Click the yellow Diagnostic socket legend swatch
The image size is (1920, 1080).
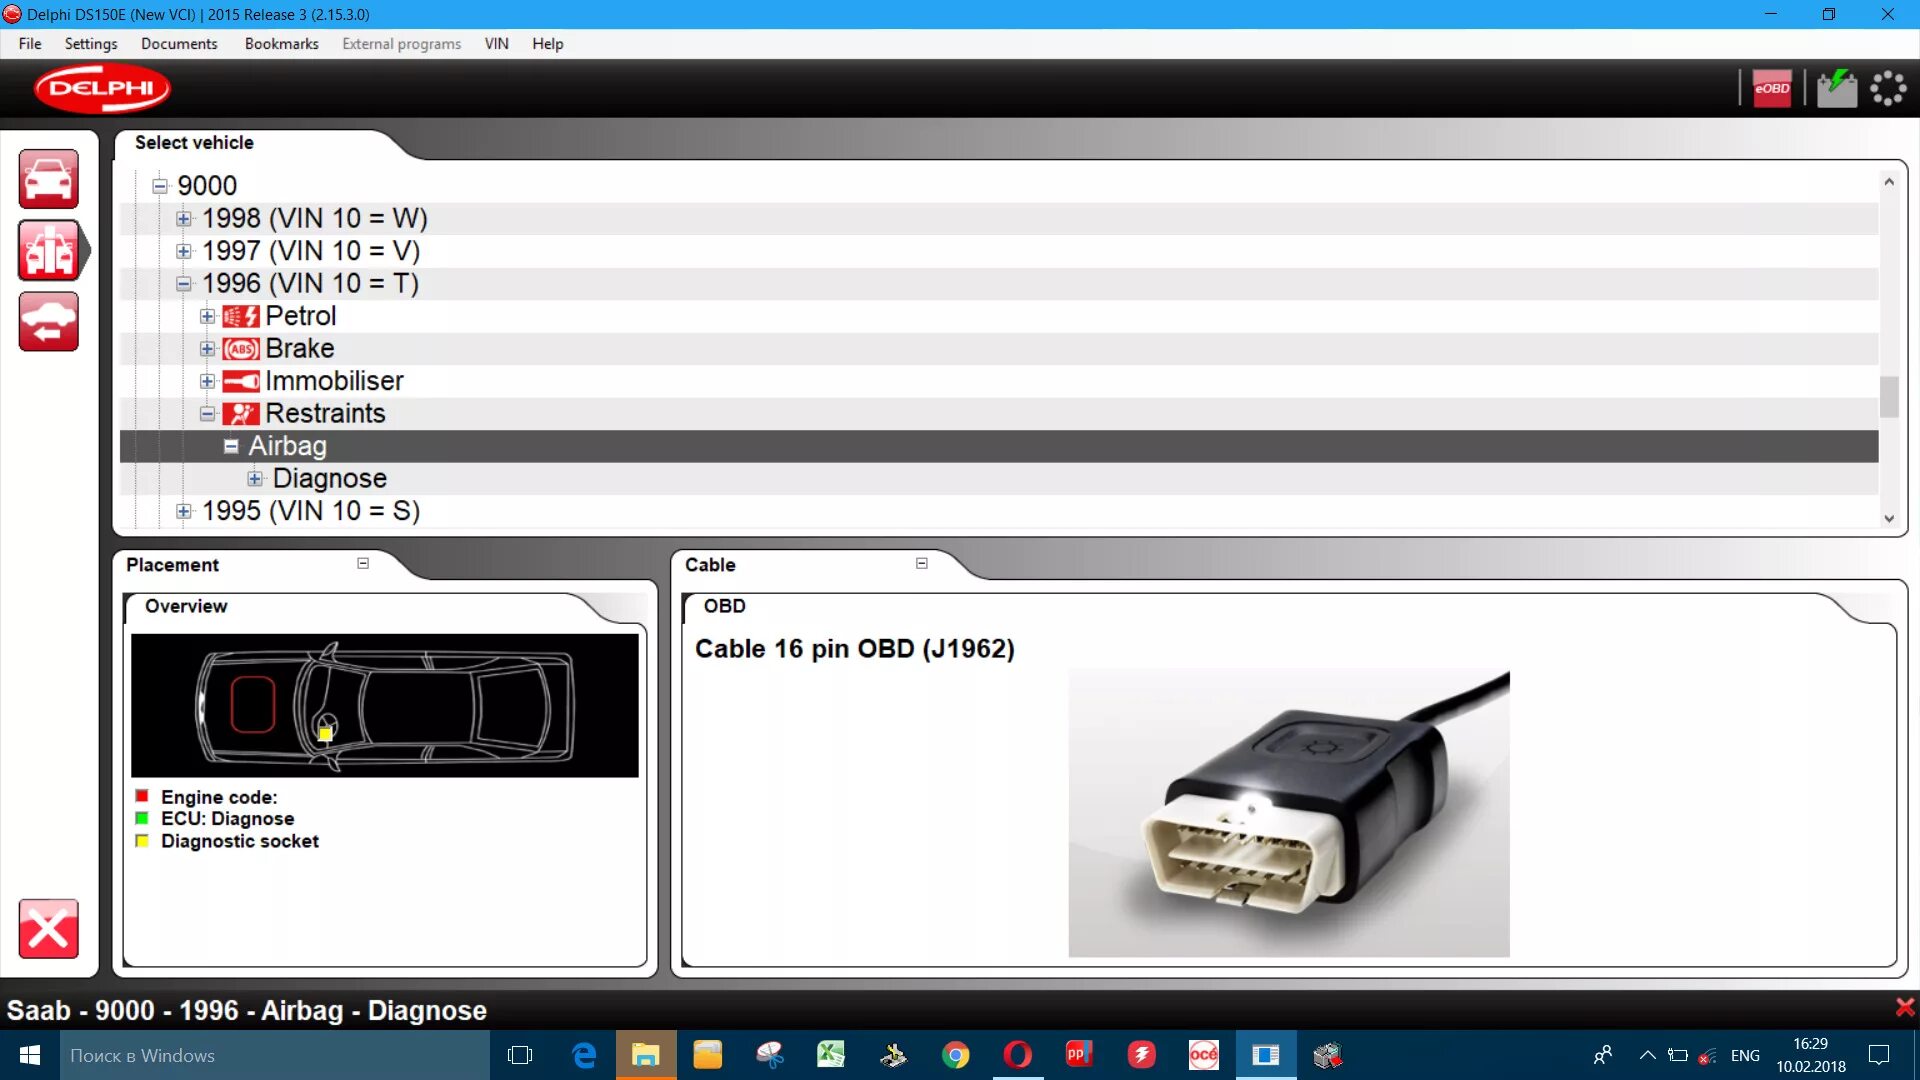point(142,841)
